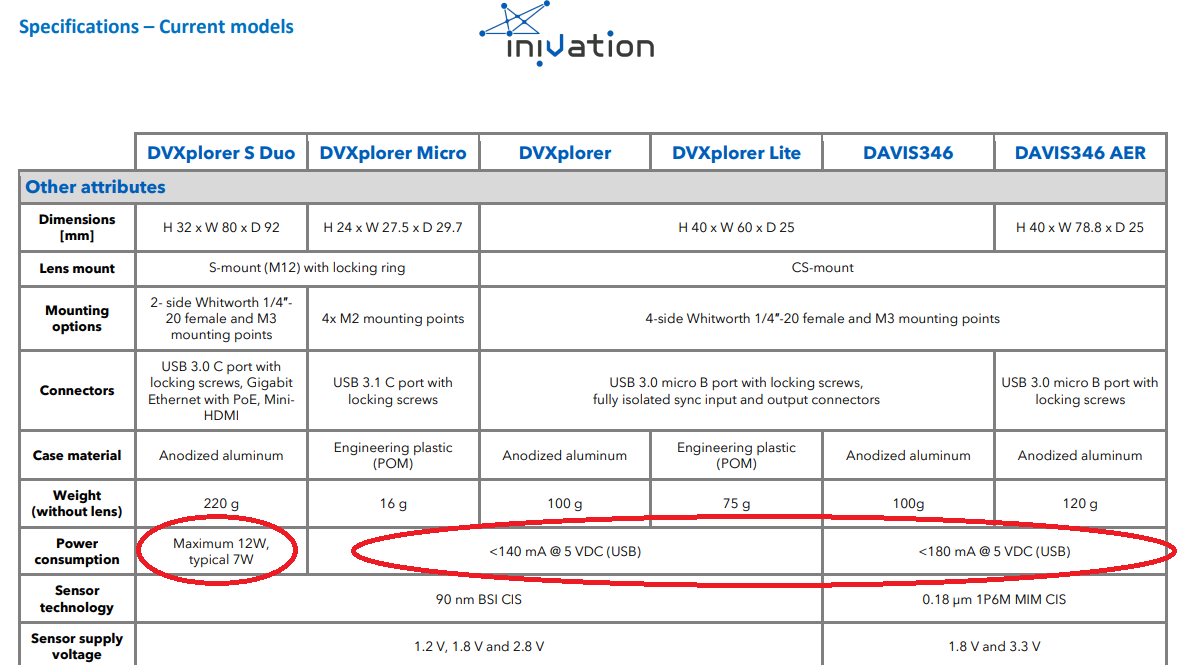
Task: Click the "Weight (without lens)" row label
Action: [x=77, y=503]
